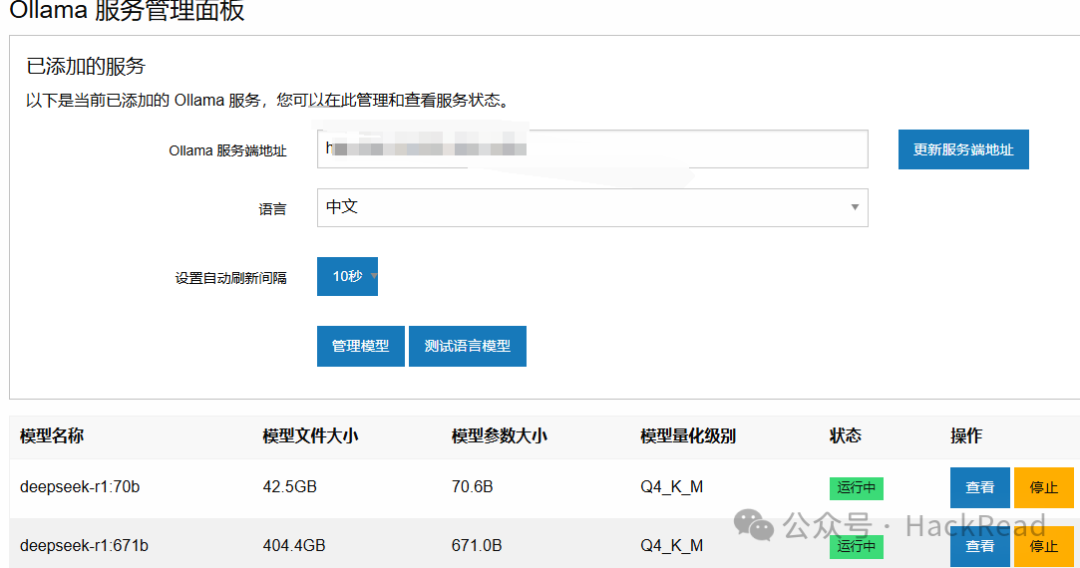Click 查看 for deepseek-r1:70b

[979, 487]
